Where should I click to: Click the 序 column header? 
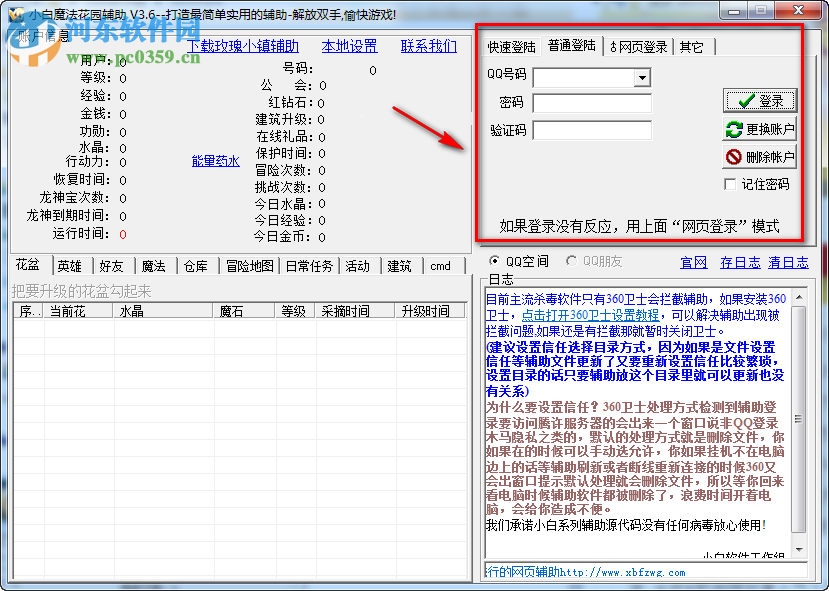pos(29,311)
